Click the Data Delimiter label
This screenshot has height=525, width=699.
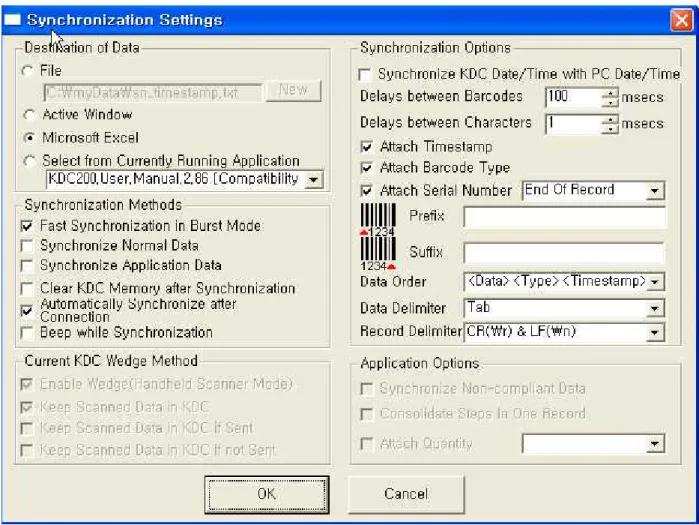[403, 308]
